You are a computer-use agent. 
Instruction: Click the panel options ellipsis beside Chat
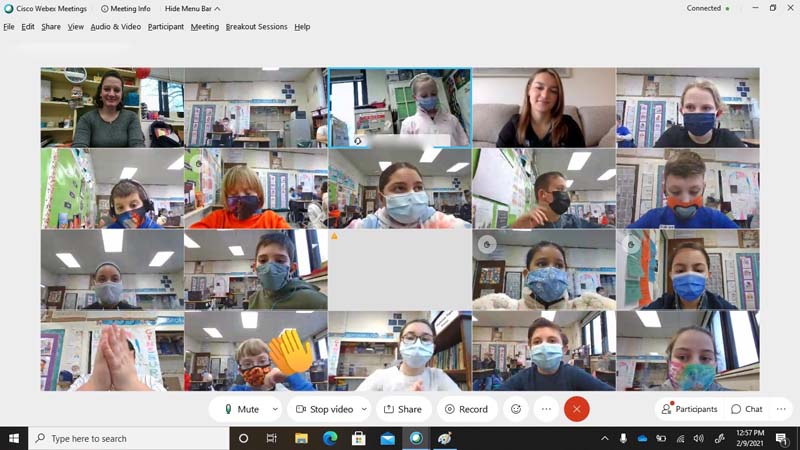pos(781,409)
